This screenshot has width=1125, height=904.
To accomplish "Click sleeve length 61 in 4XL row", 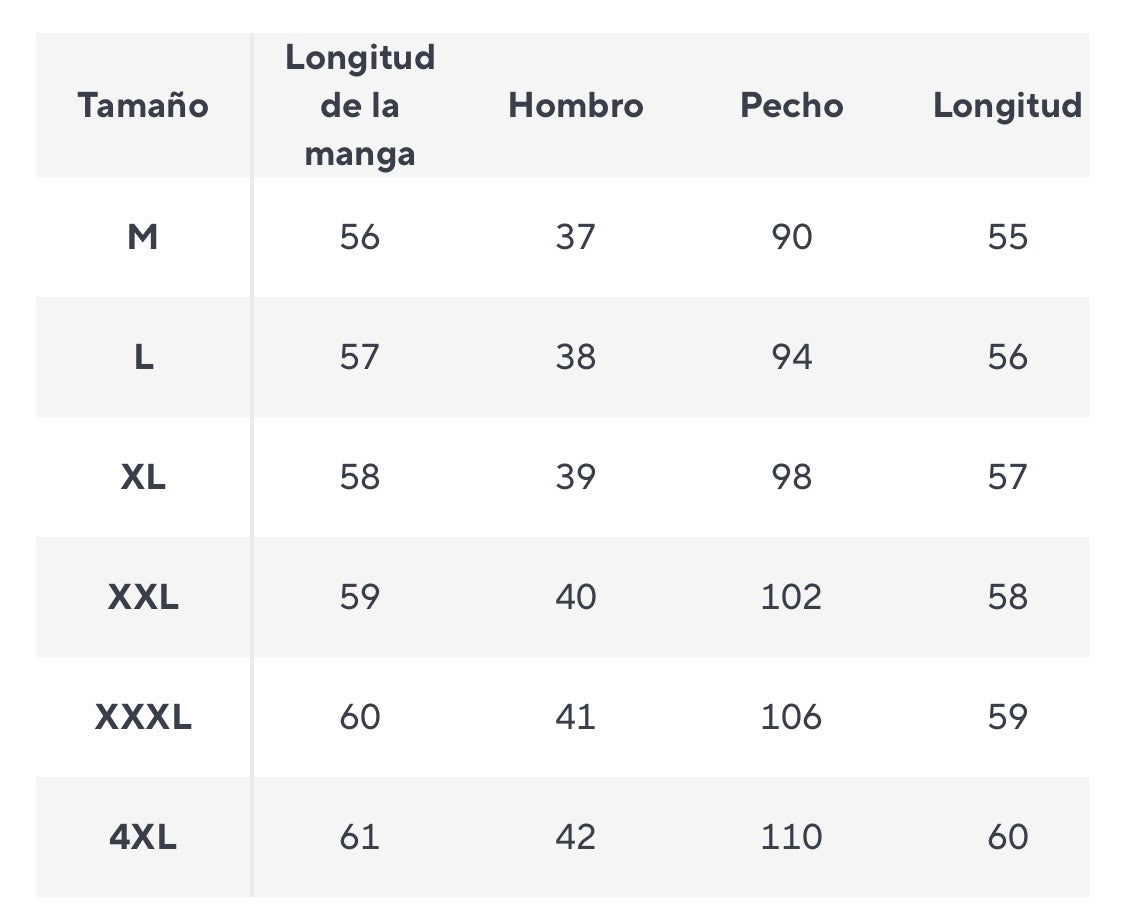I will tap(360, 837).
